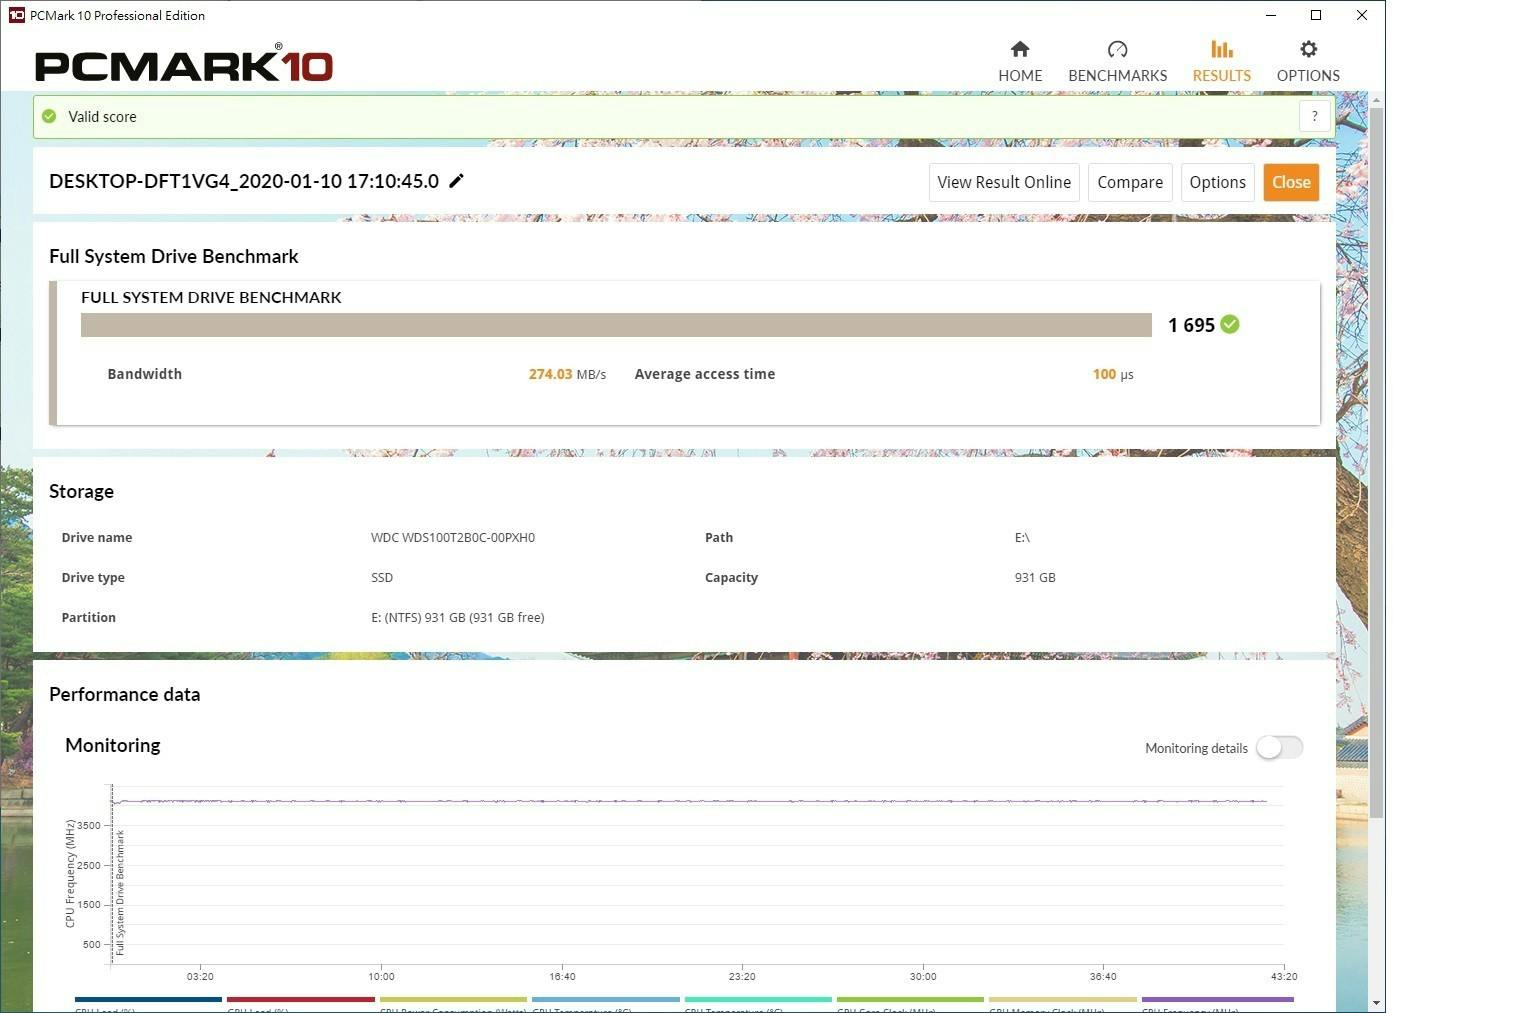The height and width of the screenshot is (1013, 1536).
Task: Click the green valid score check icon
Action: click(x=49, y=116)
